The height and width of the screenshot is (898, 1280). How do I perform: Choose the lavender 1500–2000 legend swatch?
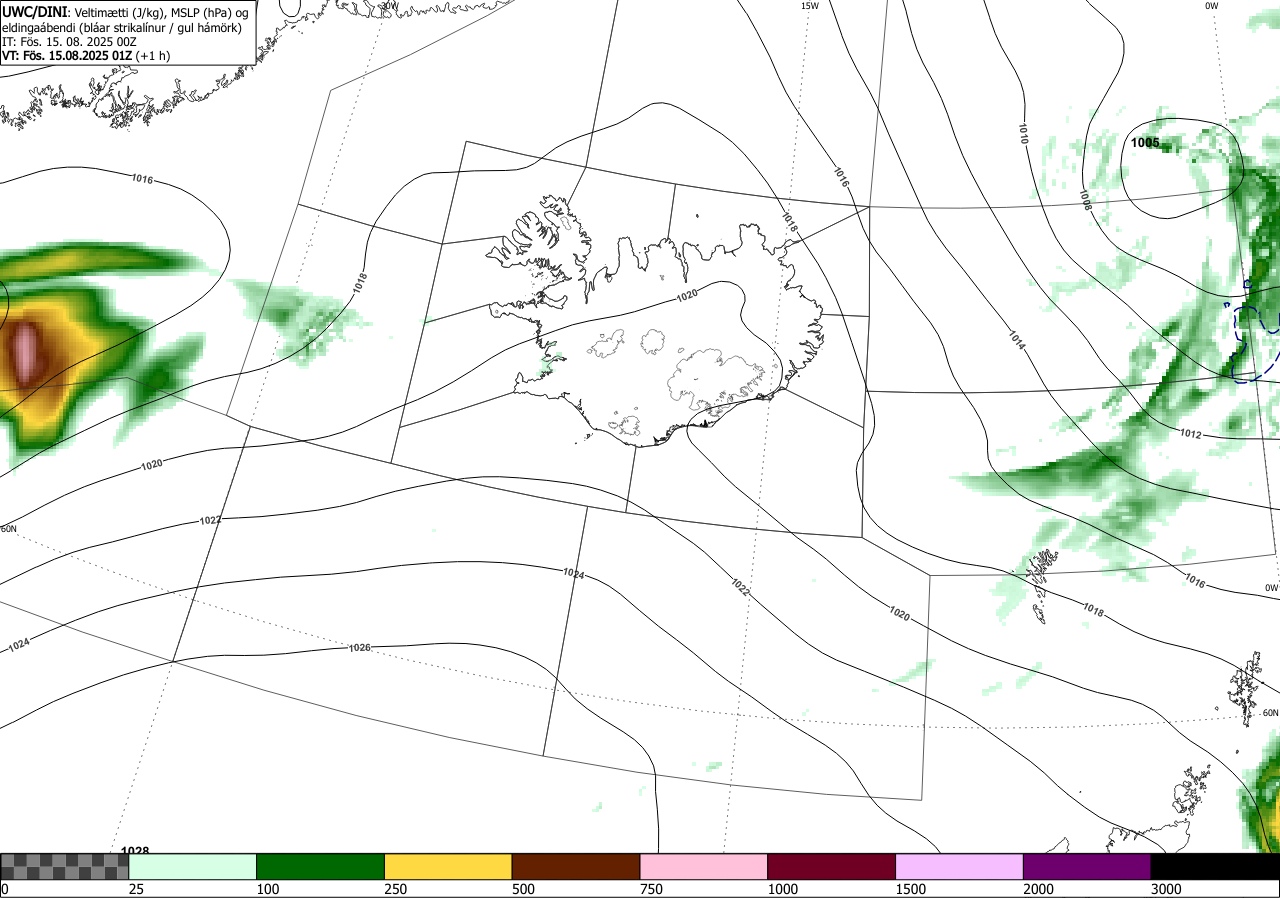point(960,866)
